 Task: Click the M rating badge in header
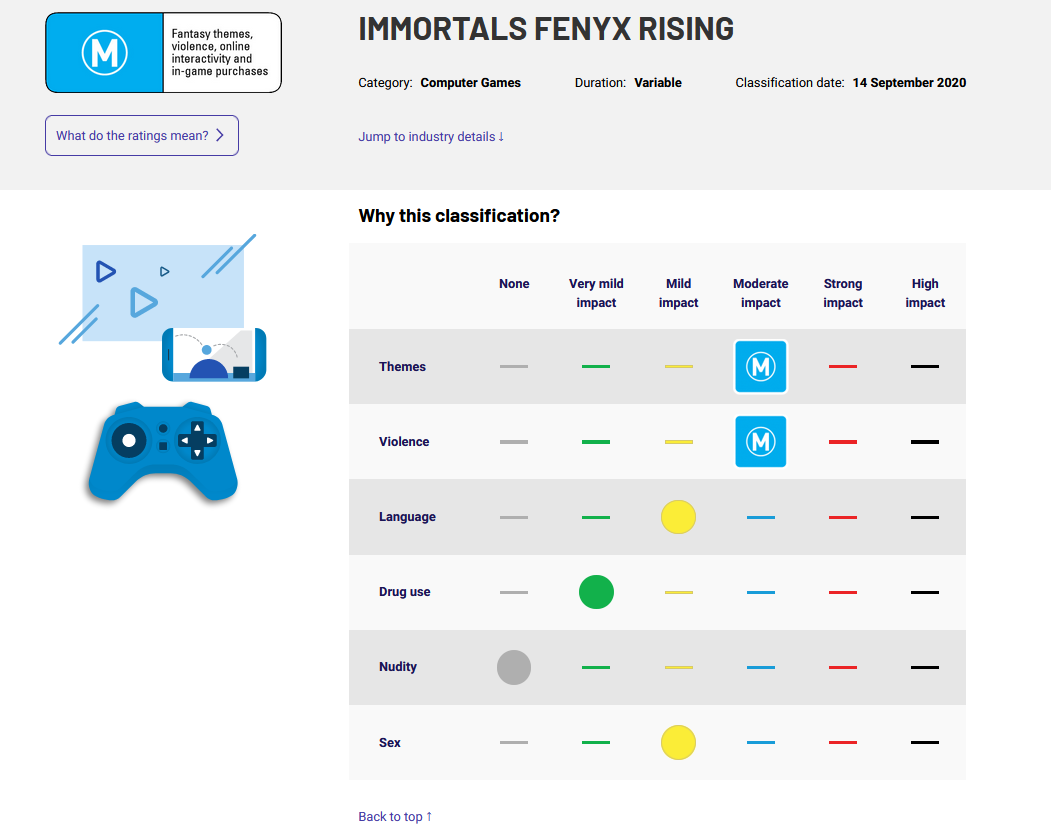(x=105, y=53)
